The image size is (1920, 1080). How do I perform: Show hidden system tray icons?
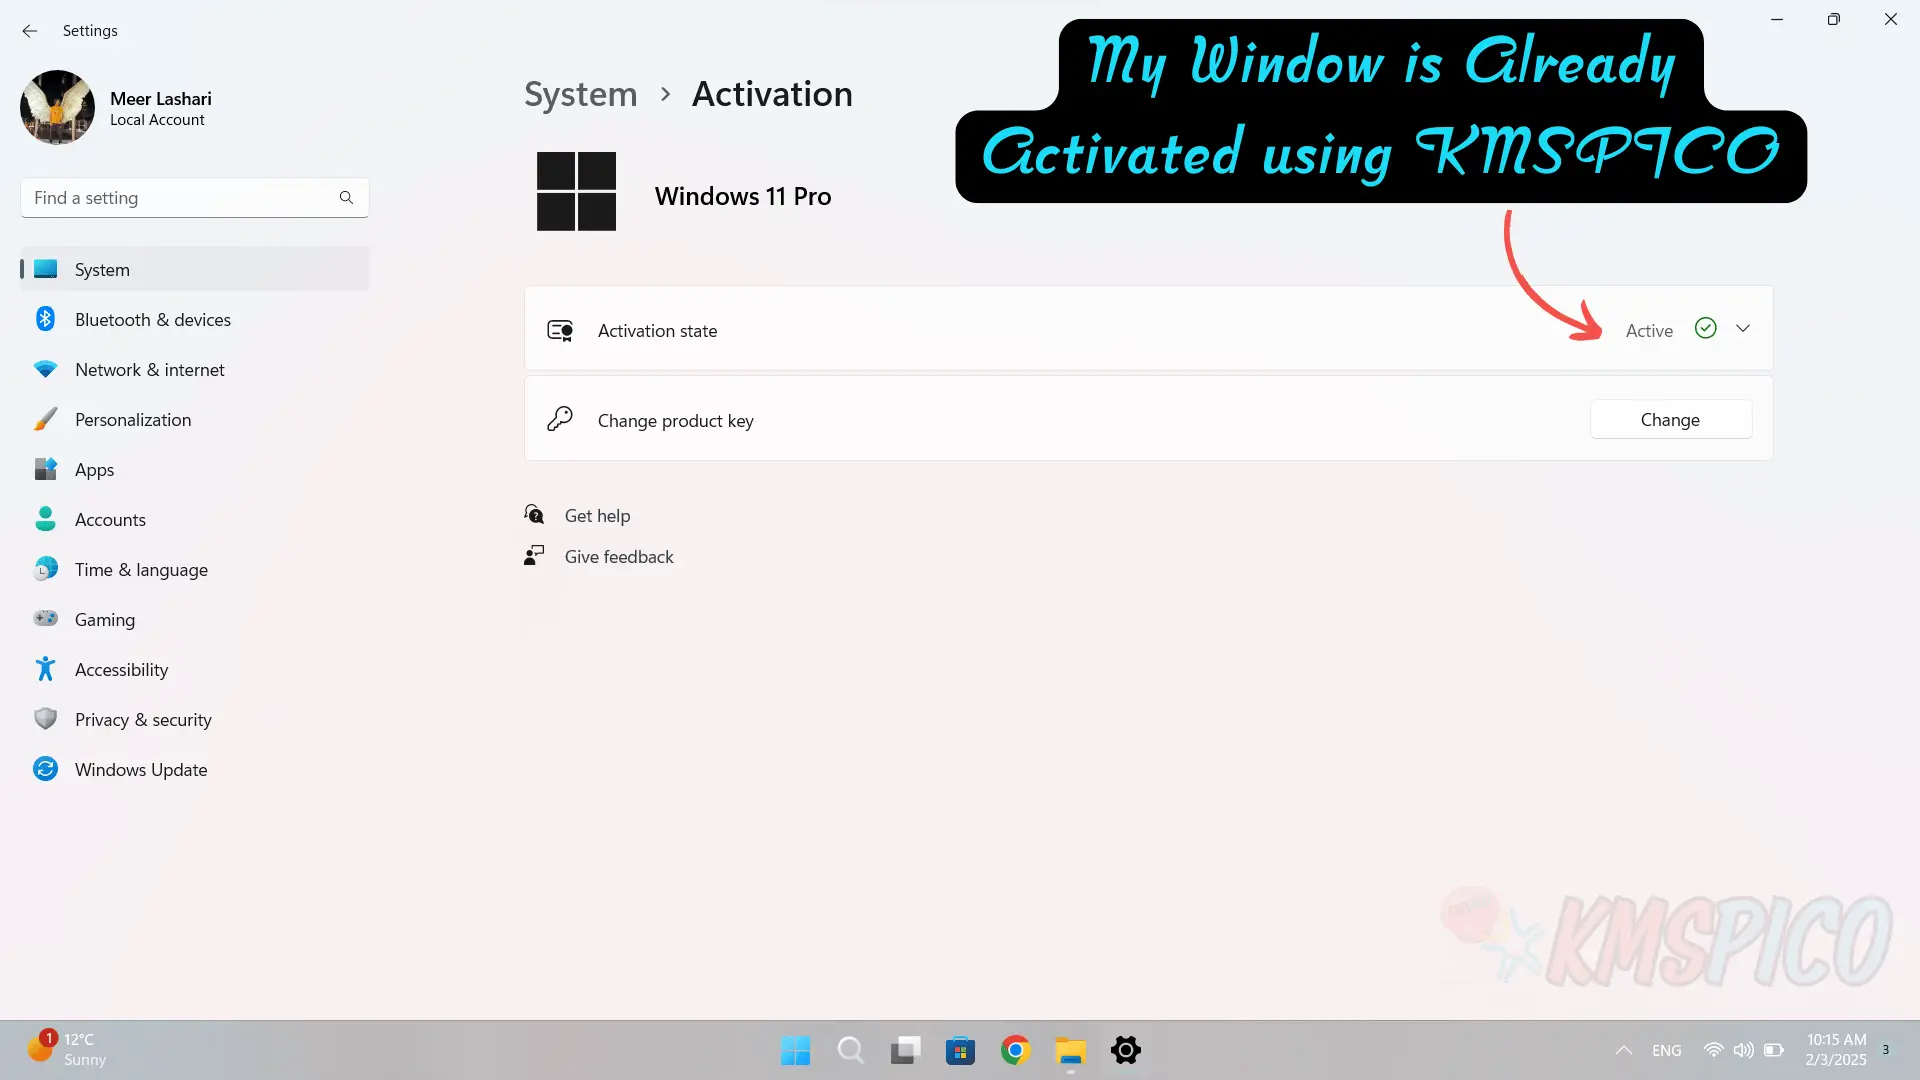pyautogui.click(x=1623, y=1050)
